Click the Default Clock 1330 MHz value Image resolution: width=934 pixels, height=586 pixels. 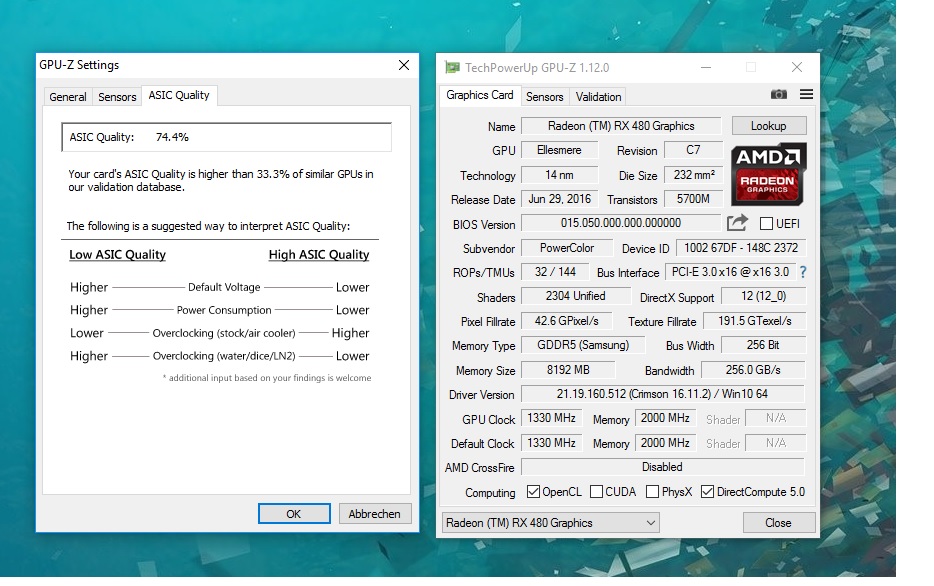click(x=552, y=443)
